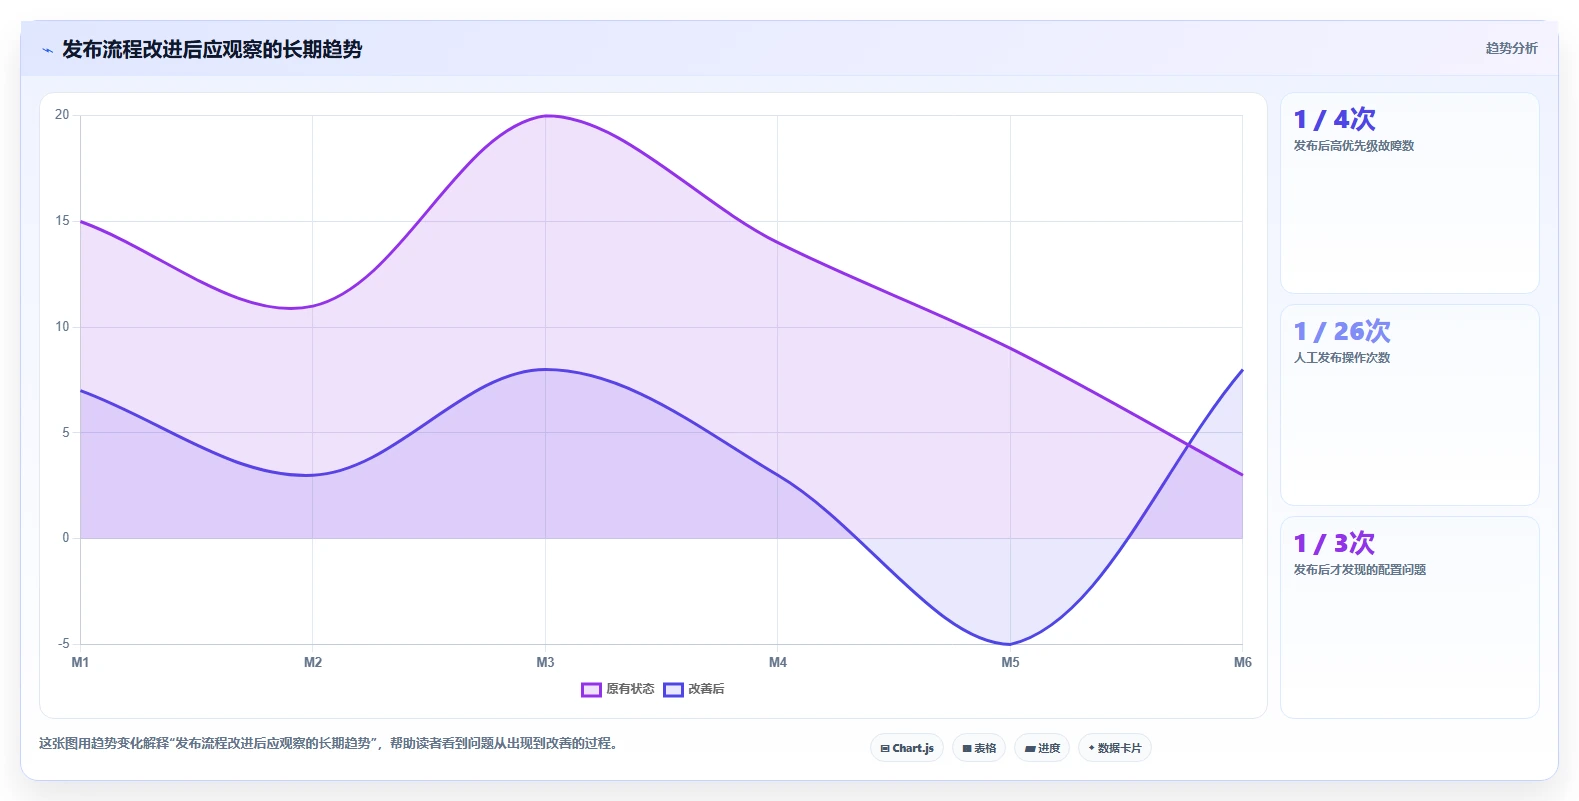Toggle the 原有状态 legend swatch

click(x=591, y=689)
